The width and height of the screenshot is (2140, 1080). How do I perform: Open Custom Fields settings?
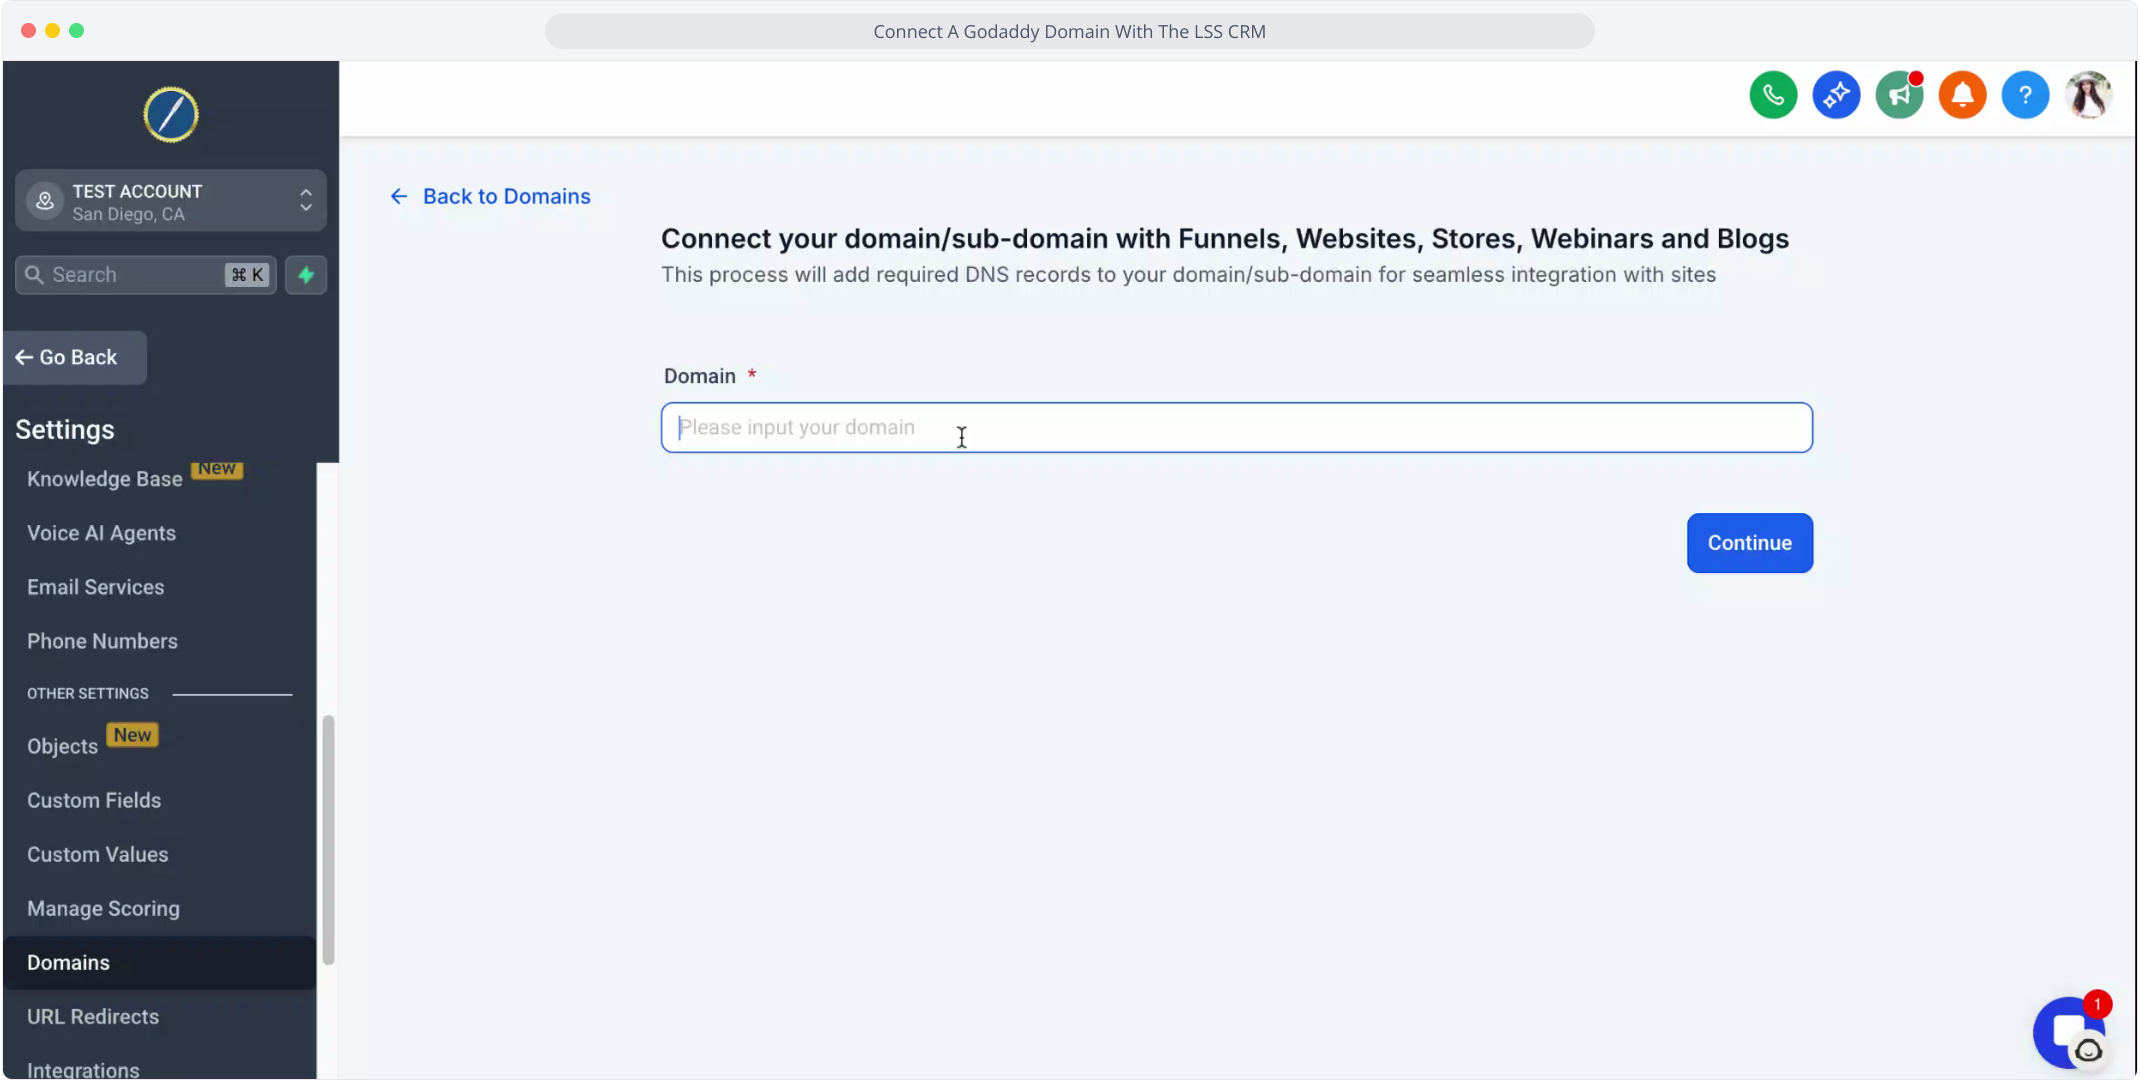click(x=94, y=800)
